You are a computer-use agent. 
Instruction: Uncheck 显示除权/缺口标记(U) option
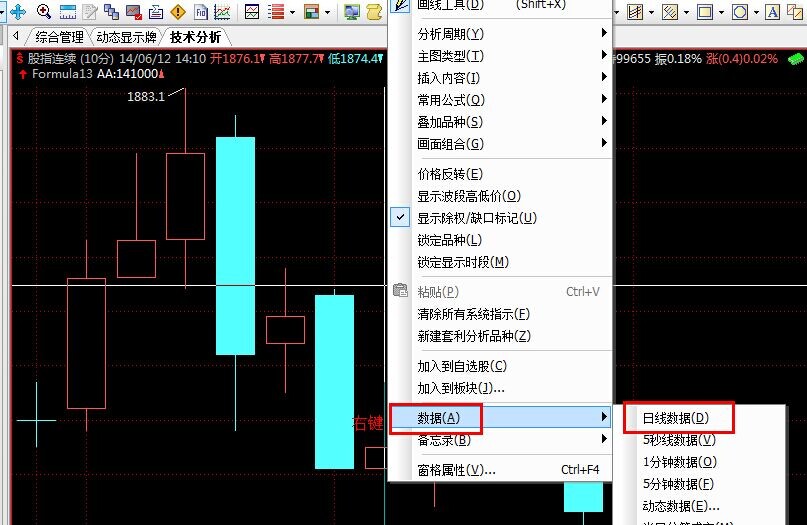pos(501,218)
